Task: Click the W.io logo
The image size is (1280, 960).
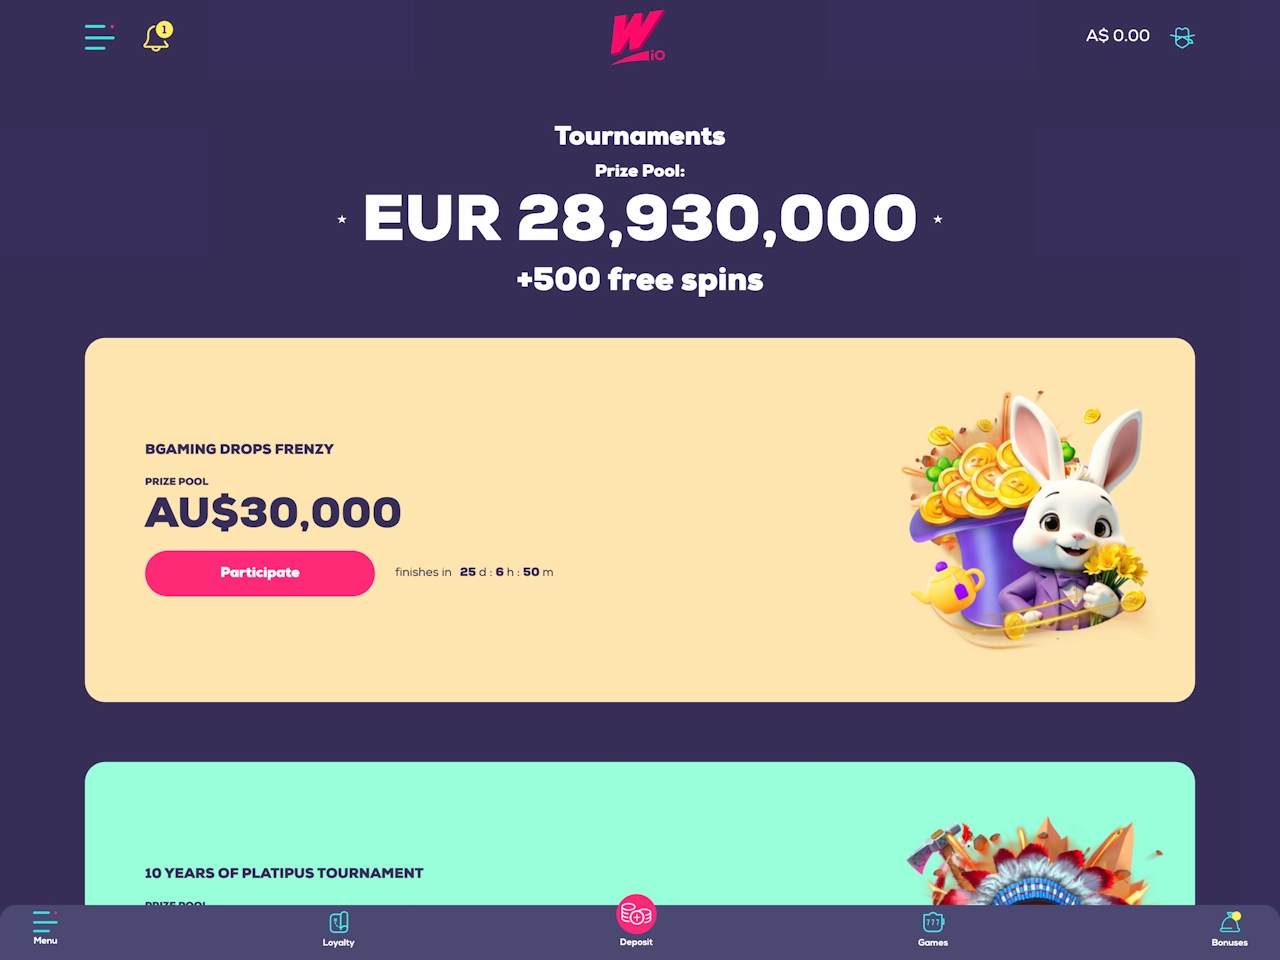Action: point(638,37)
